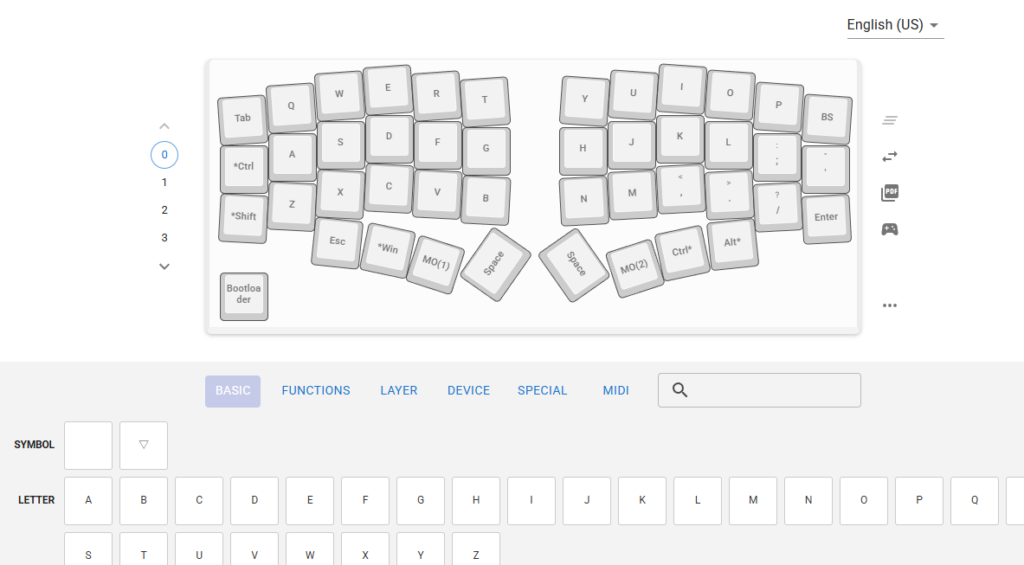Switch to the FUNCTIONS tab
Viewport: 1024px width, 565px height.
pos(316,391)
